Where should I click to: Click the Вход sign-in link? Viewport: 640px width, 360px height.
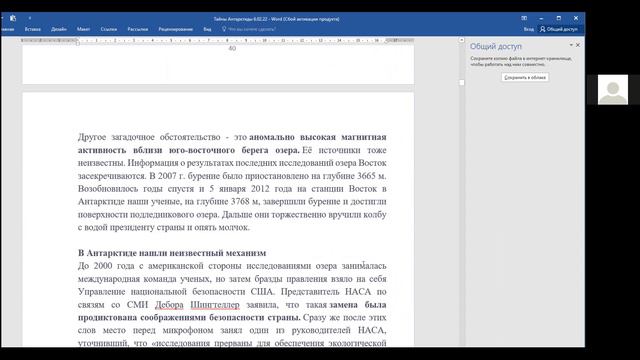tap(529, 29)
